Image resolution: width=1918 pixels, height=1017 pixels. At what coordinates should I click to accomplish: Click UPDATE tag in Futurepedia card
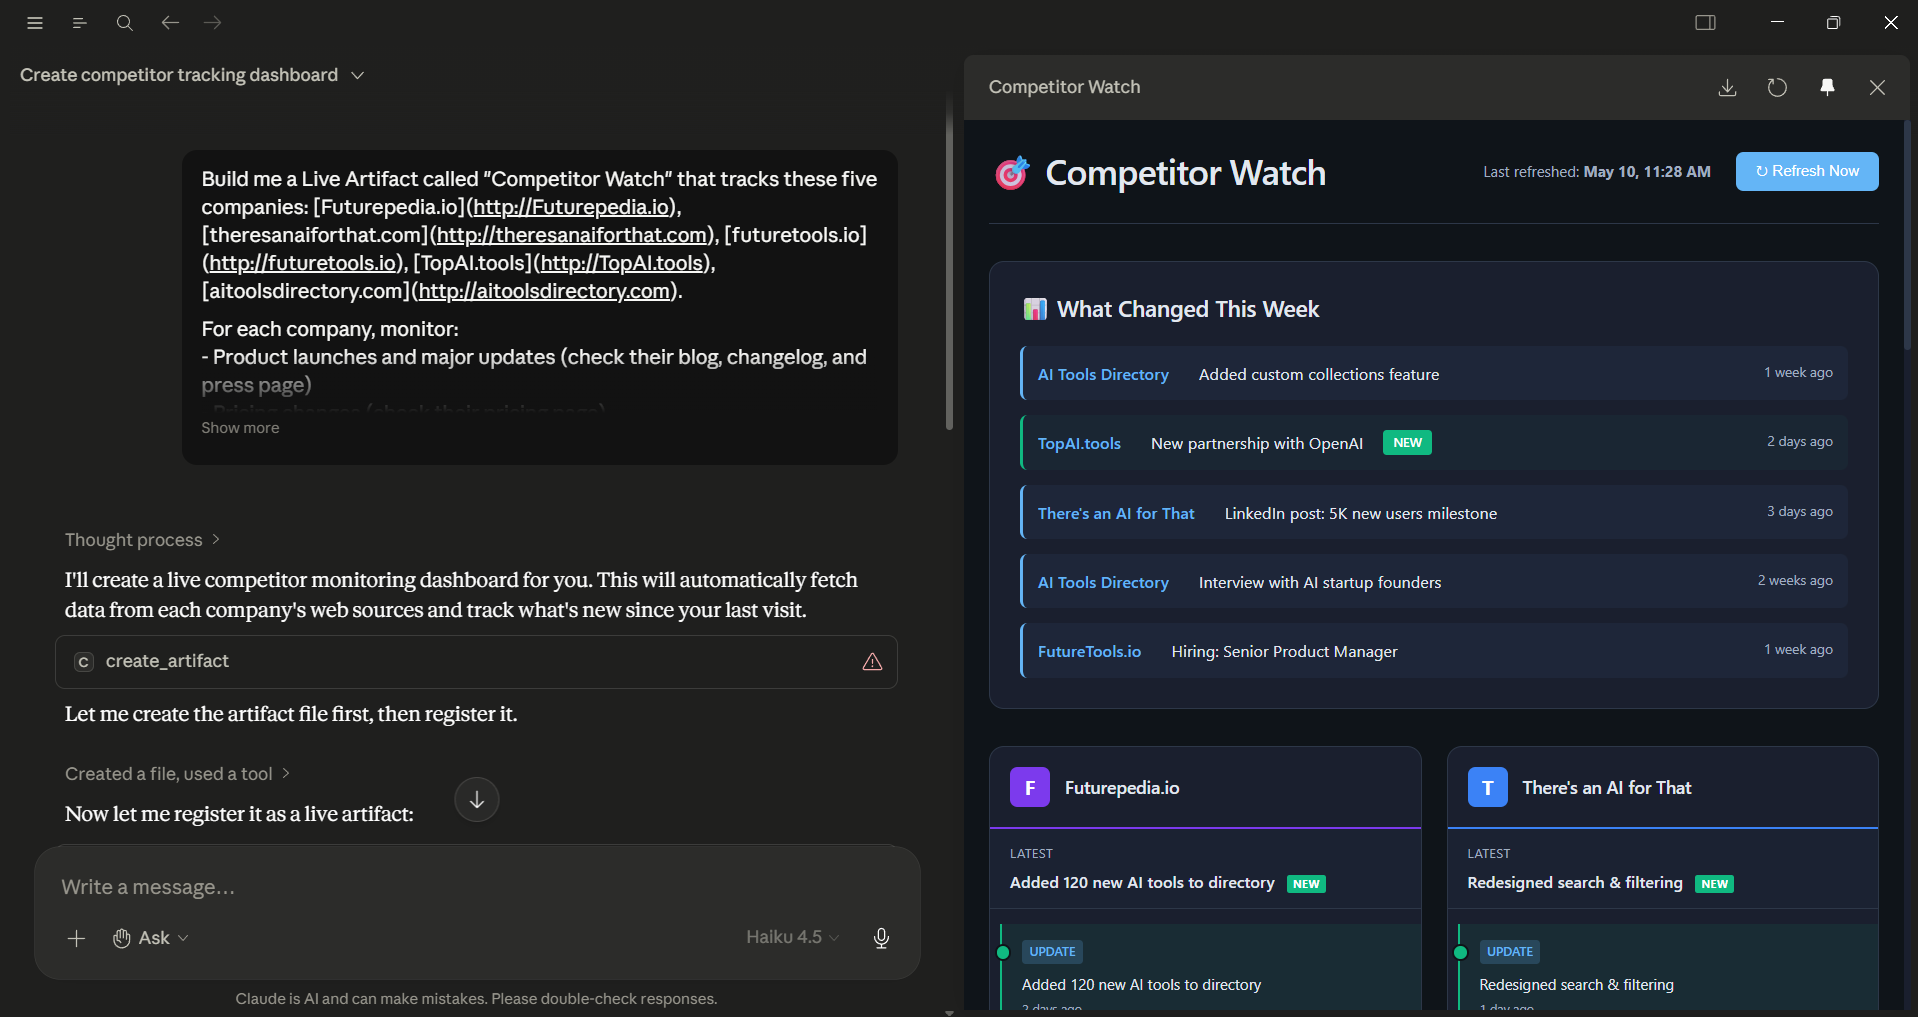coord(1052,952)
